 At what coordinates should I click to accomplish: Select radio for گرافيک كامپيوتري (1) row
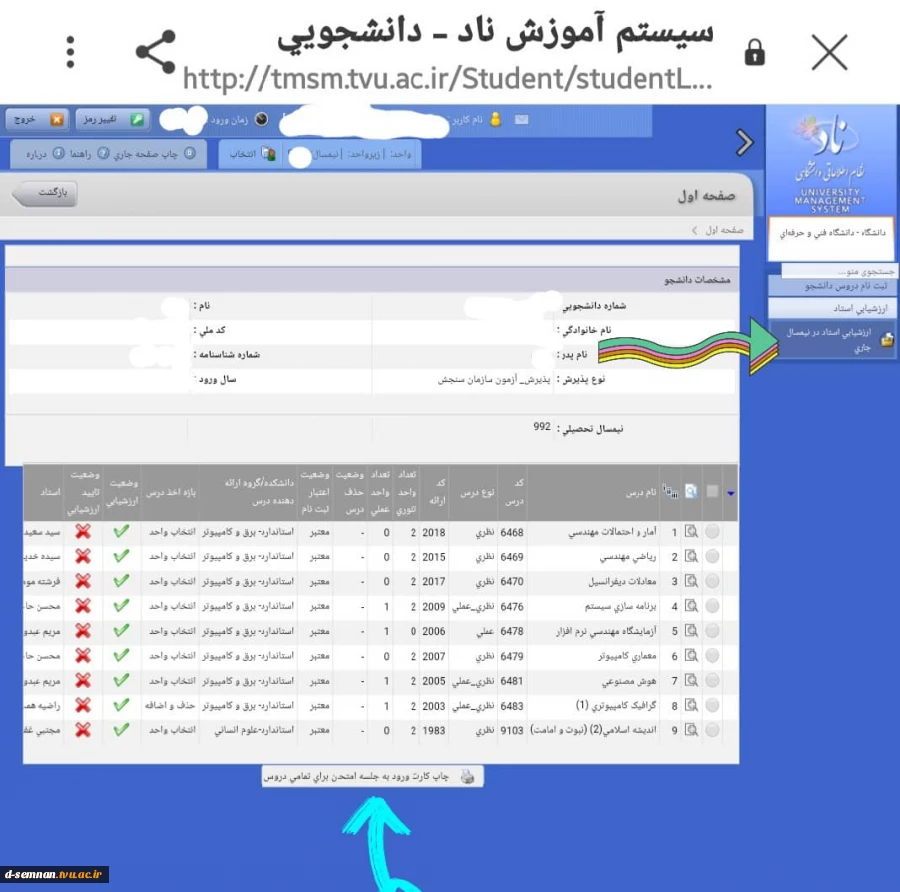coord(712,705)
